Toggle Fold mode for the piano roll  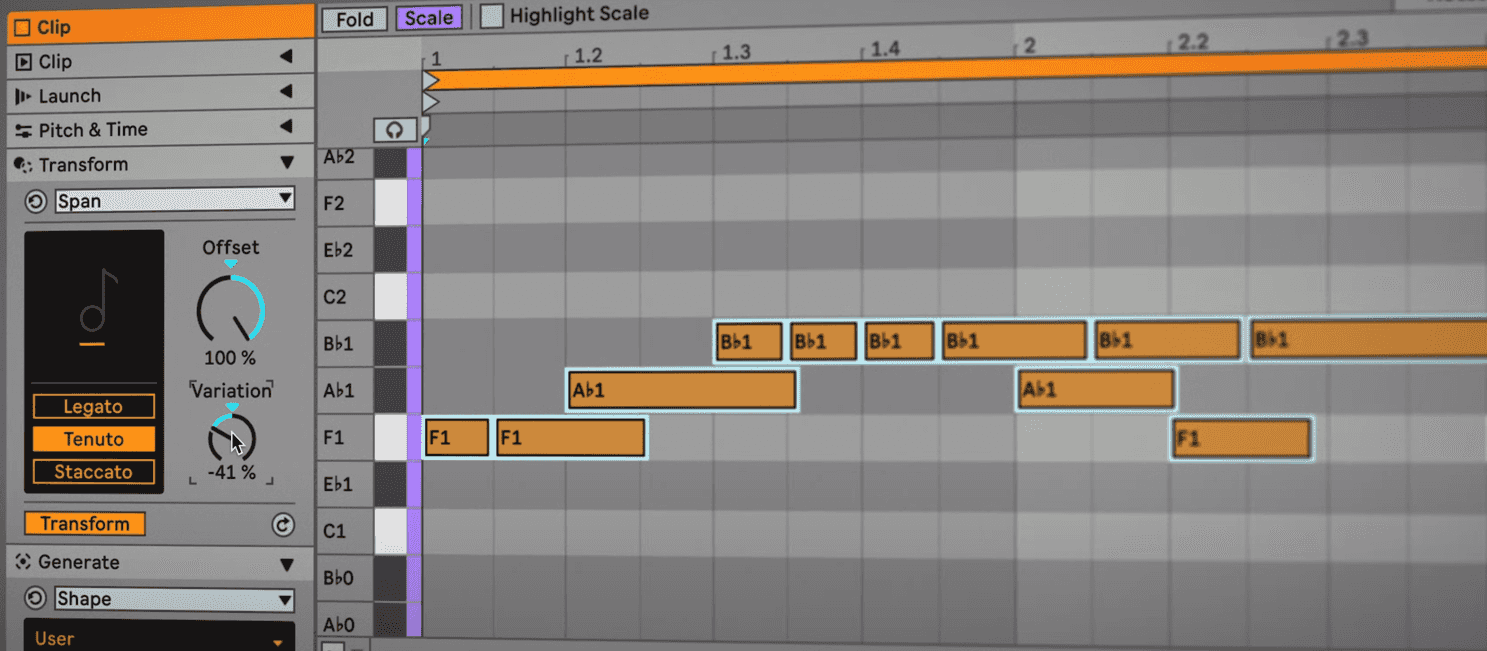coord(354,18)
